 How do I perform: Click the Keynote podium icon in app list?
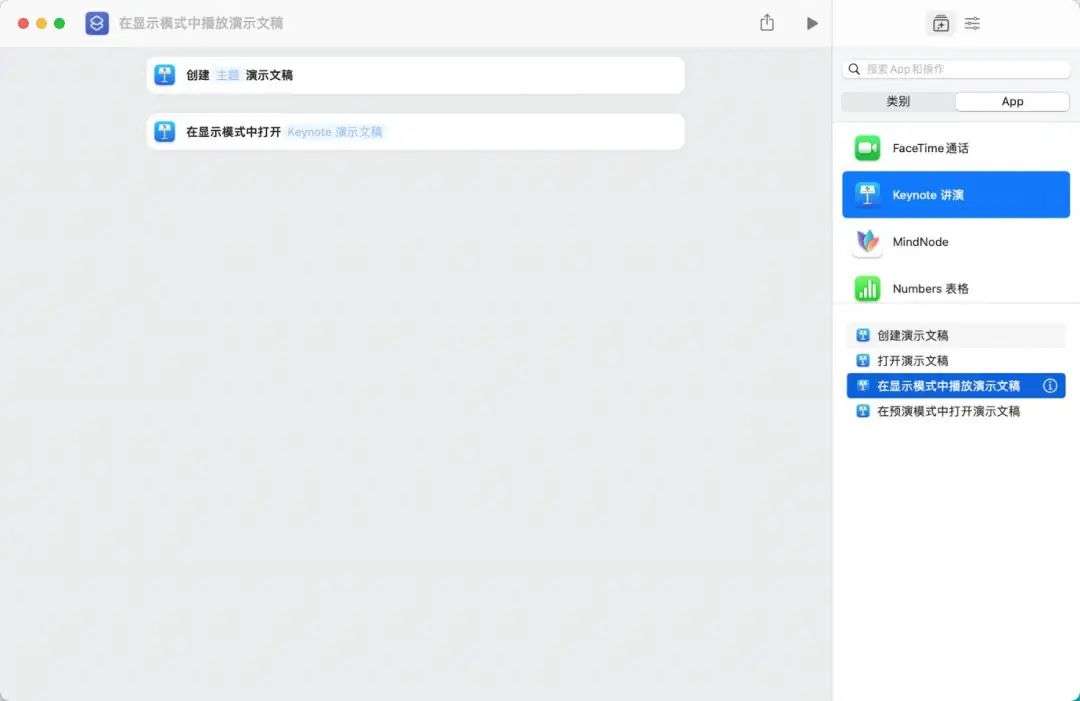pyautogui.click(x=867, y=195)
